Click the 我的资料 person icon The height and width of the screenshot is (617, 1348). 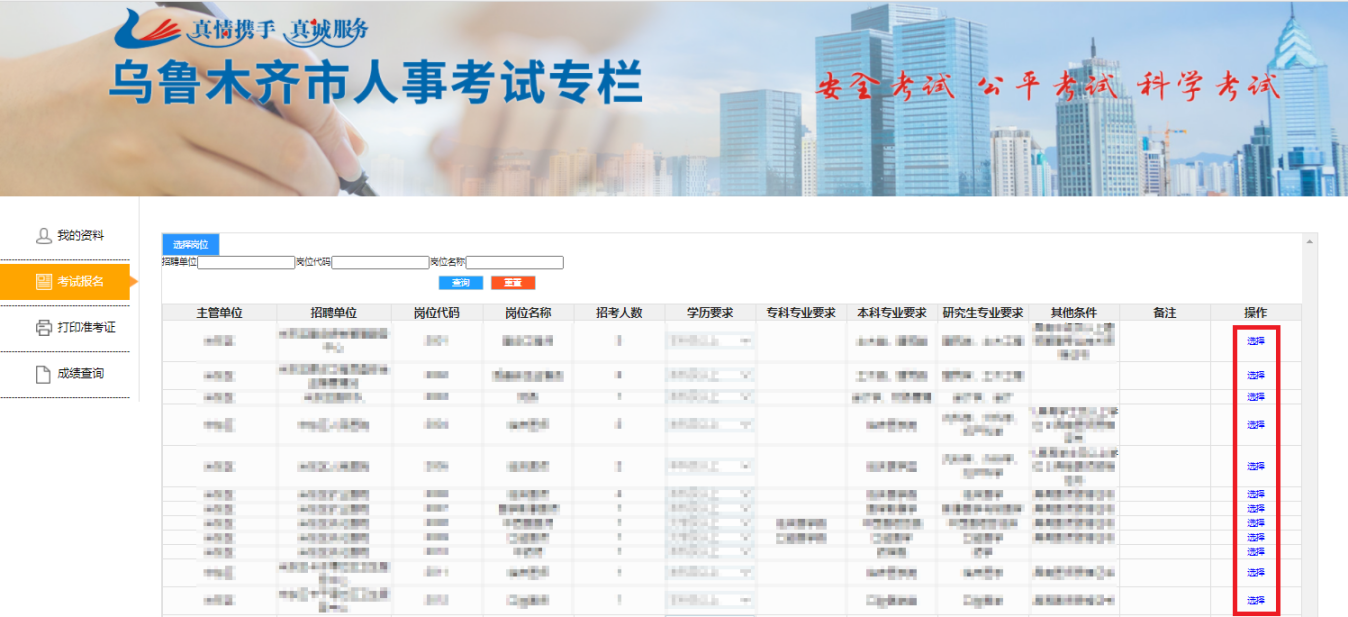[x=43, y=236]
